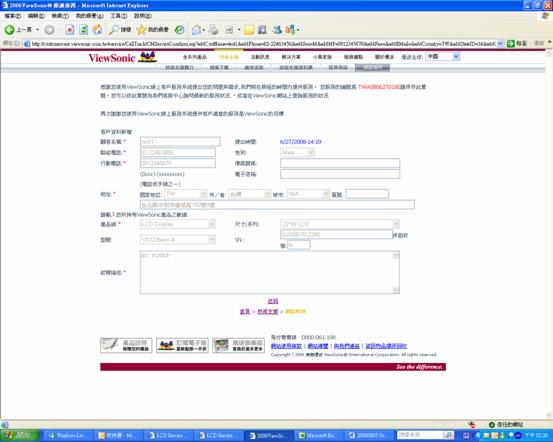
Task: Refresh the page using the green arrows icon
Action: tap(84, 30)
